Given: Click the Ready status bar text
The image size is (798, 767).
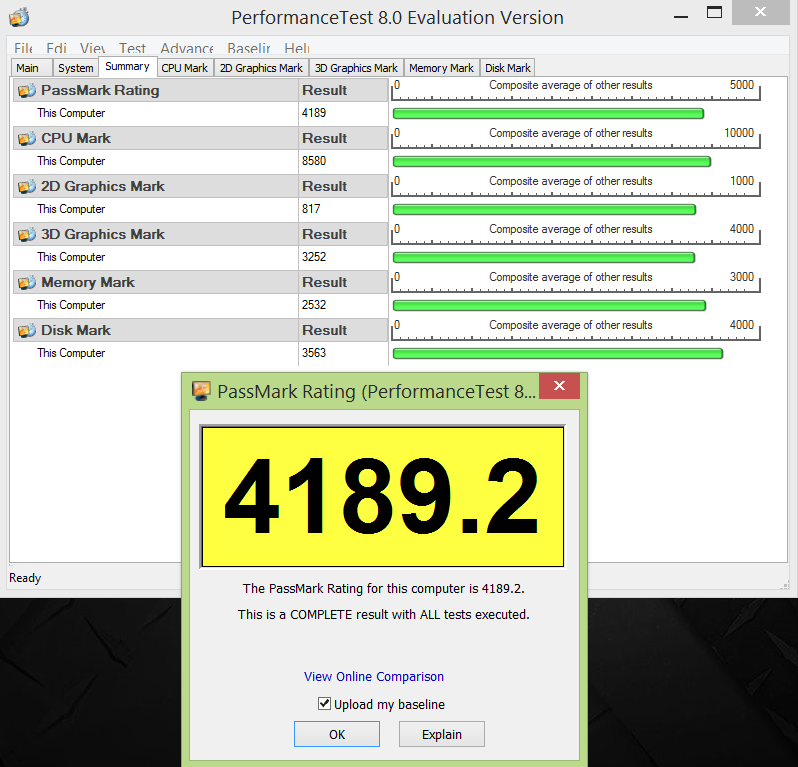Looking at the screenshot, I should pyautogui.click(x=25, y=578).
